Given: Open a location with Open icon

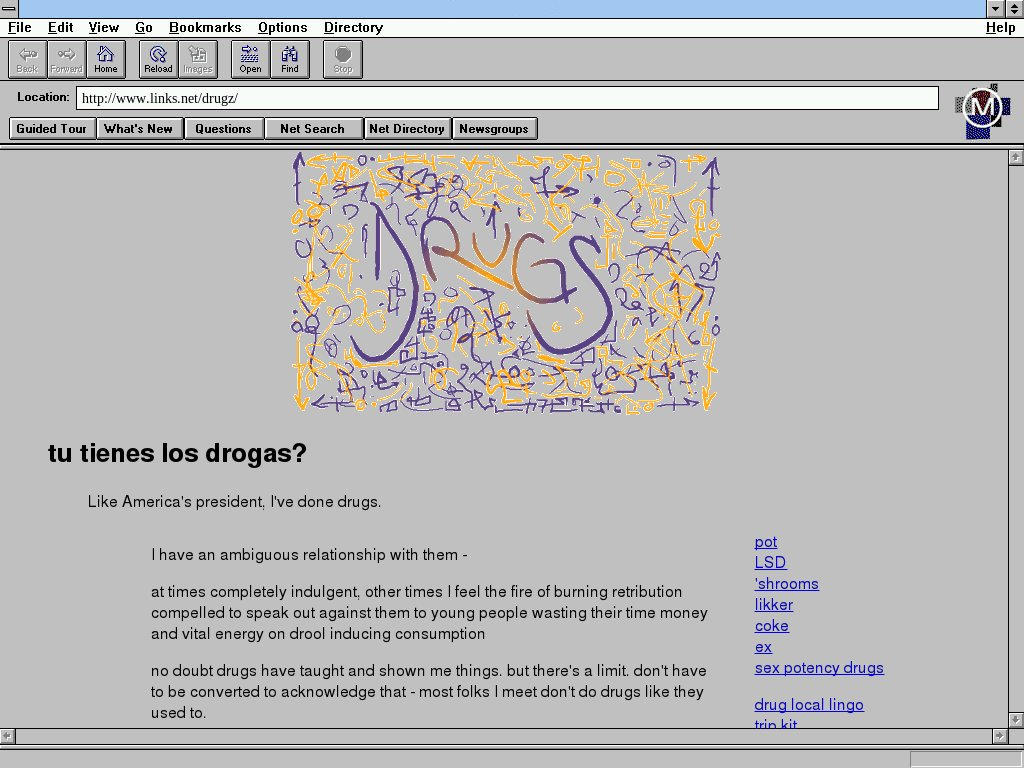Looking at the screenshot, I should 250,60.
